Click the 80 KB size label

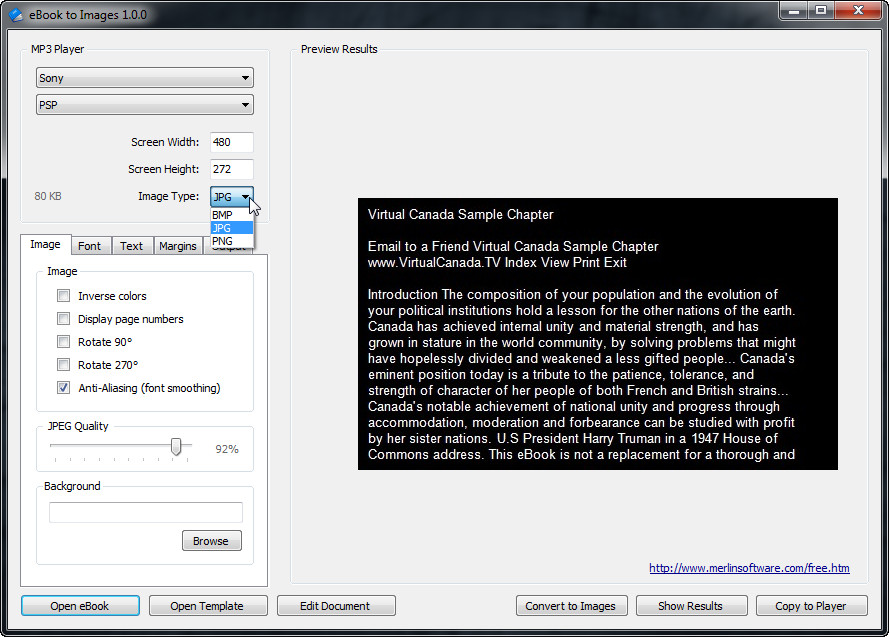48,196
